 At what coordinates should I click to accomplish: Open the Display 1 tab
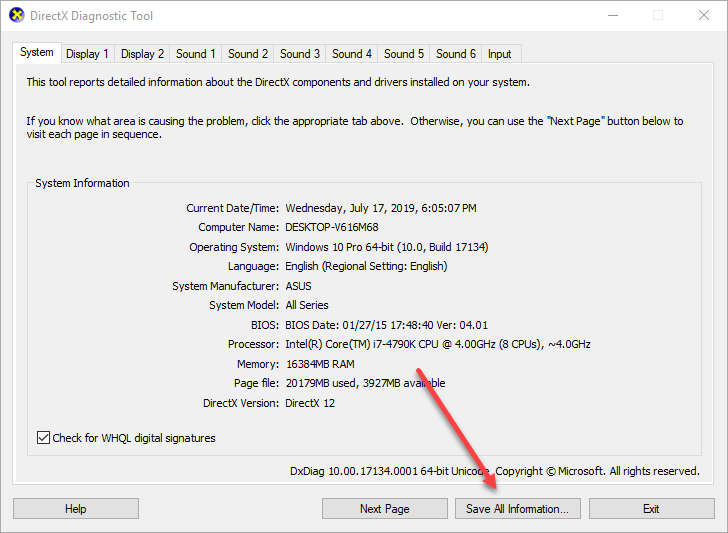click(x=87, y=54)
